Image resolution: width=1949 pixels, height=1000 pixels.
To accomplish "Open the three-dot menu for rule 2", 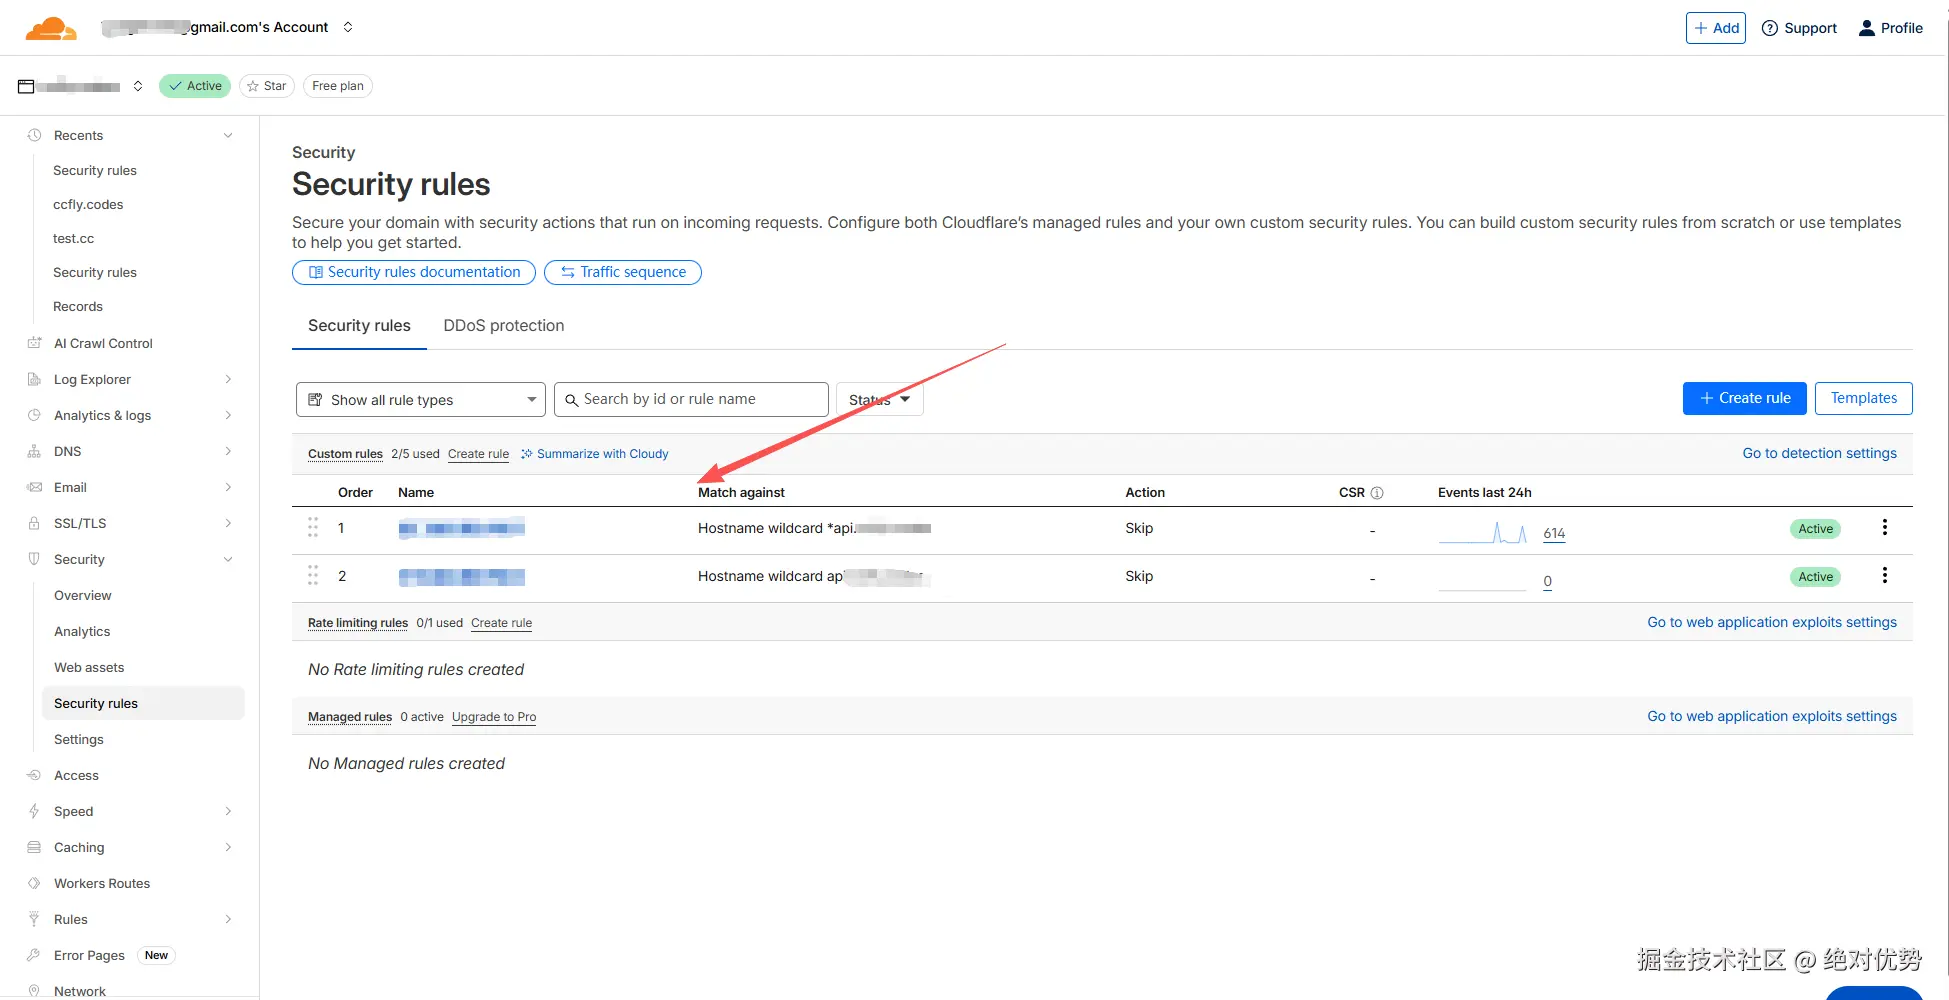I will [x=1885, y=575].
